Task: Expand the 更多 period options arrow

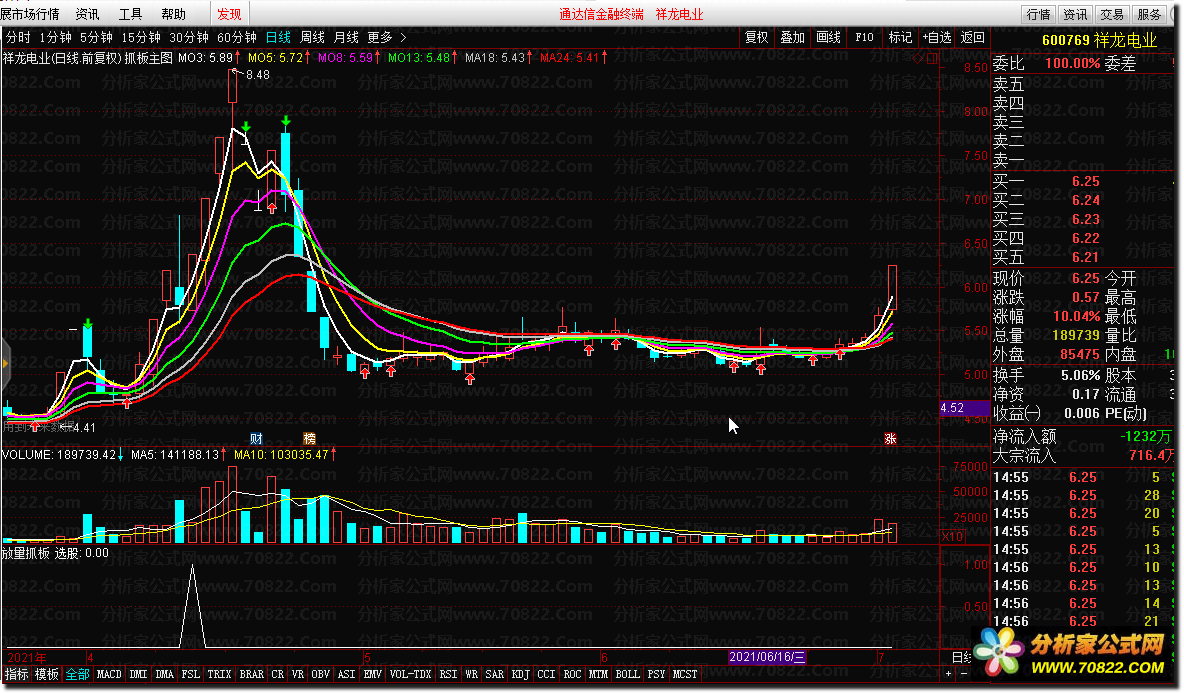Action: click(403, 37)
